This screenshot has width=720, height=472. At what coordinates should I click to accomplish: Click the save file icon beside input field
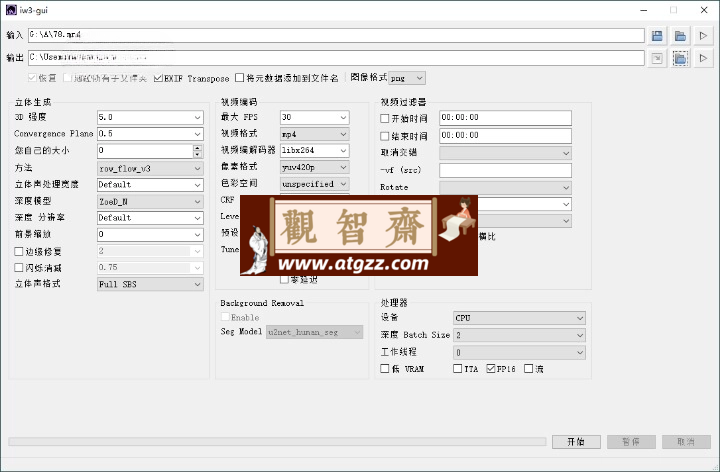(657, 36)
